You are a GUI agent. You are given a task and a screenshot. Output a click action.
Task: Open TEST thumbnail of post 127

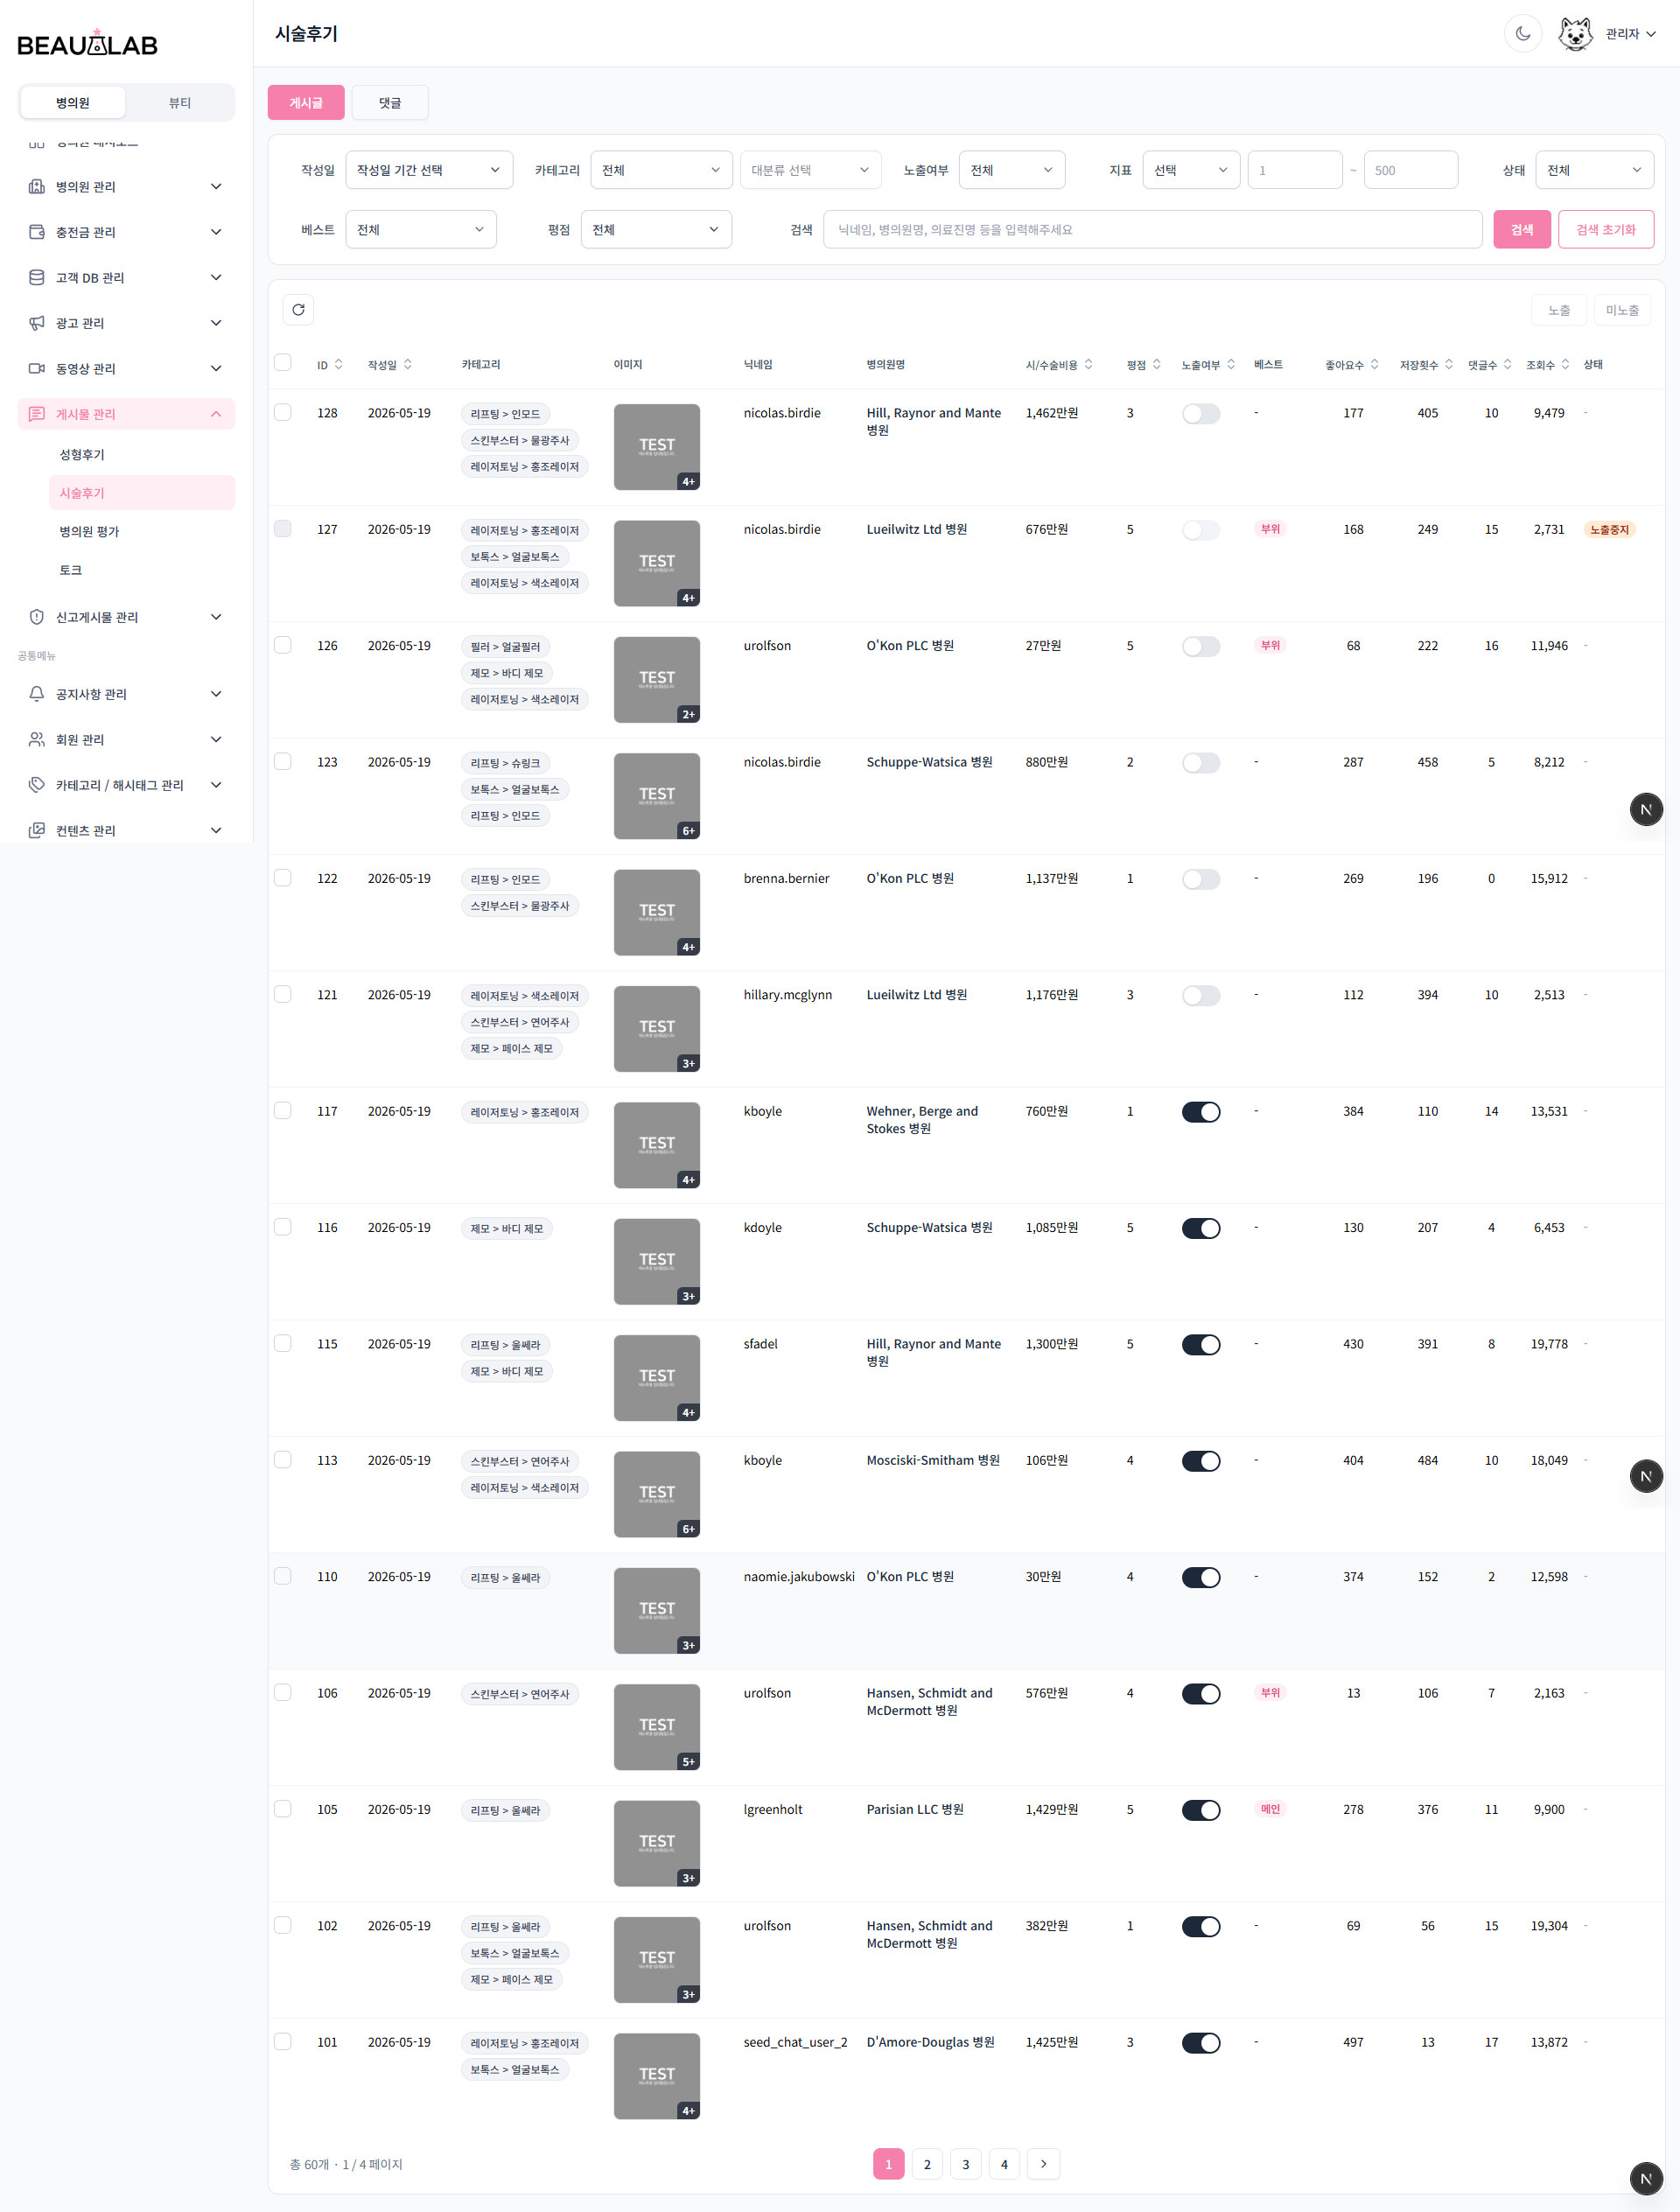click(x=657, y=563)
